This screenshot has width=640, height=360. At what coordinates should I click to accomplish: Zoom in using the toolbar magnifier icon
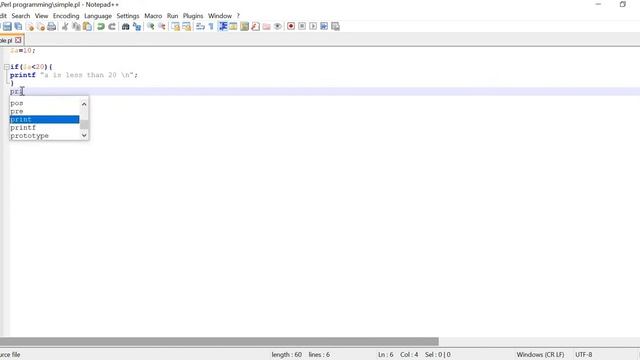(151, 27)
